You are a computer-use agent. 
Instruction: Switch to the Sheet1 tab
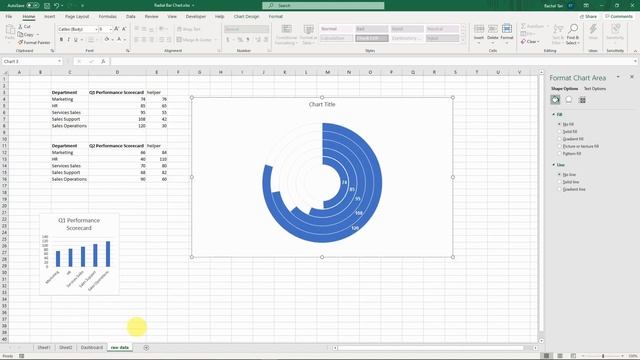pos(44,348)
